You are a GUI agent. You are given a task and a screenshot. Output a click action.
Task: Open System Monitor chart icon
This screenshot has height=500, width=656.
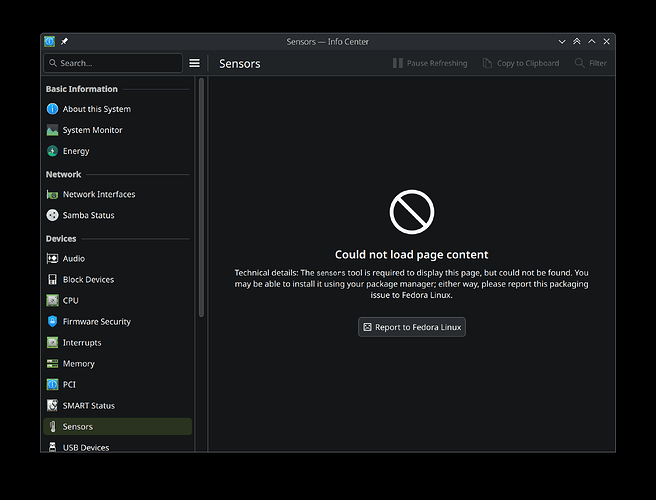pyautogui.click(x=52, y=130)
